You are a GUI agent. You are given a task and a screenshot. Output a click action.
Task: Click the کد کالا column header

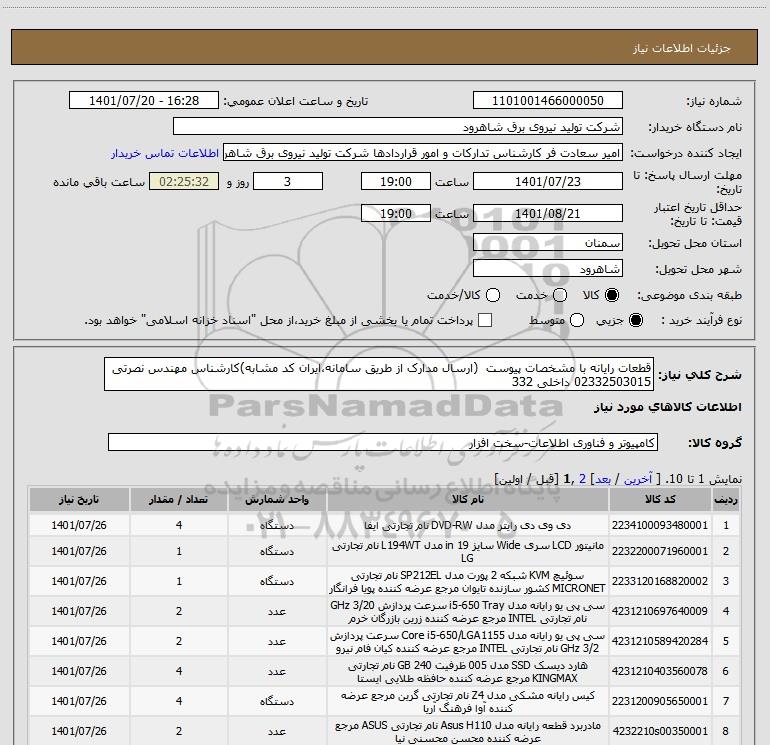tap(660, 499)
